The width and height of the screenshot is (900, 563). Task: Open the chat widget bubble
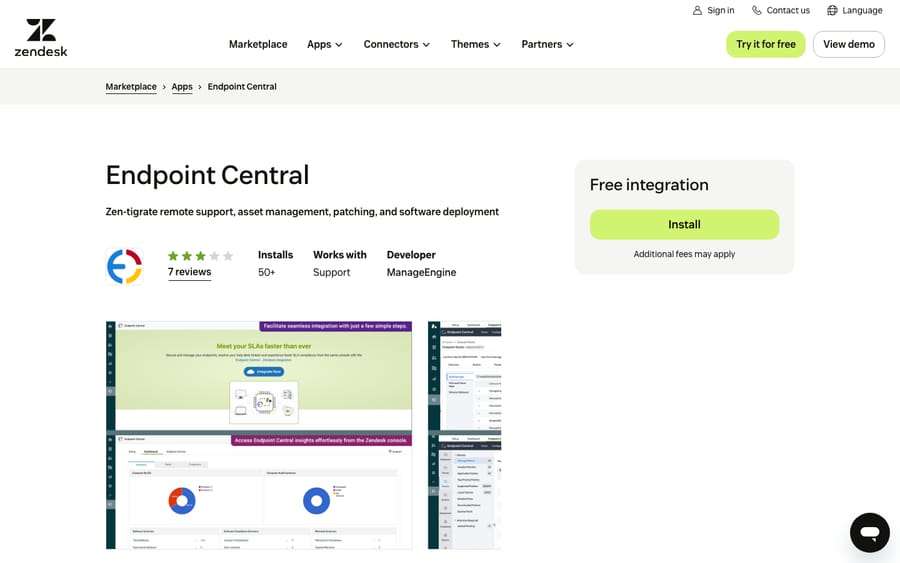pos(870,533)
